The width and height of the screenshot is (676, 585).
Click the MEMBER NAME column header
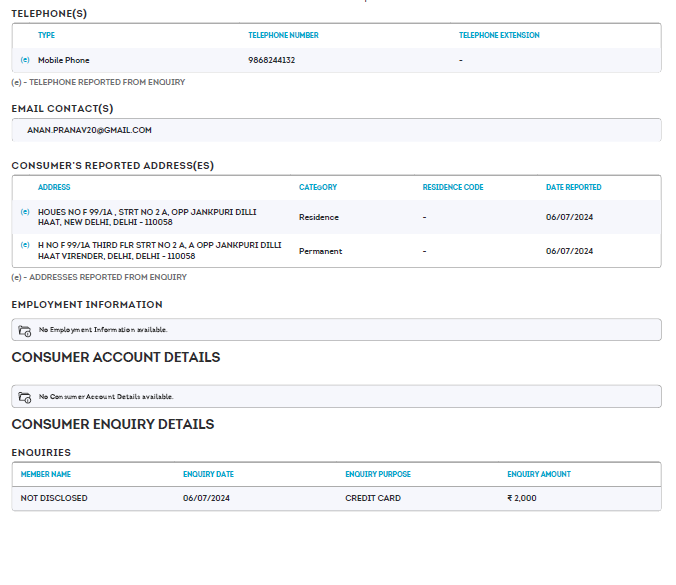tap(46, 474)
